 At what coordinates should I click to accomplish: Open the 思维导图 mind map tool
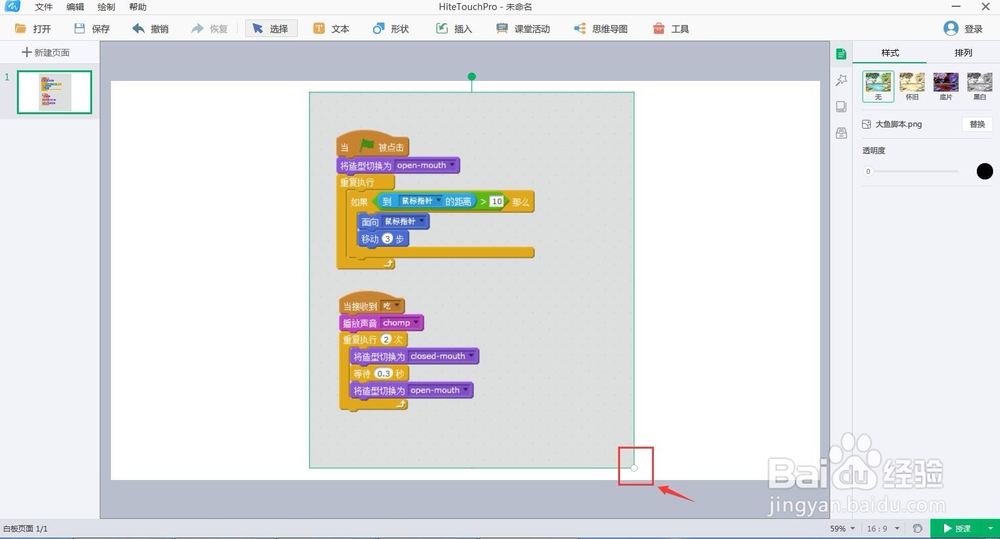coord(601,29)
